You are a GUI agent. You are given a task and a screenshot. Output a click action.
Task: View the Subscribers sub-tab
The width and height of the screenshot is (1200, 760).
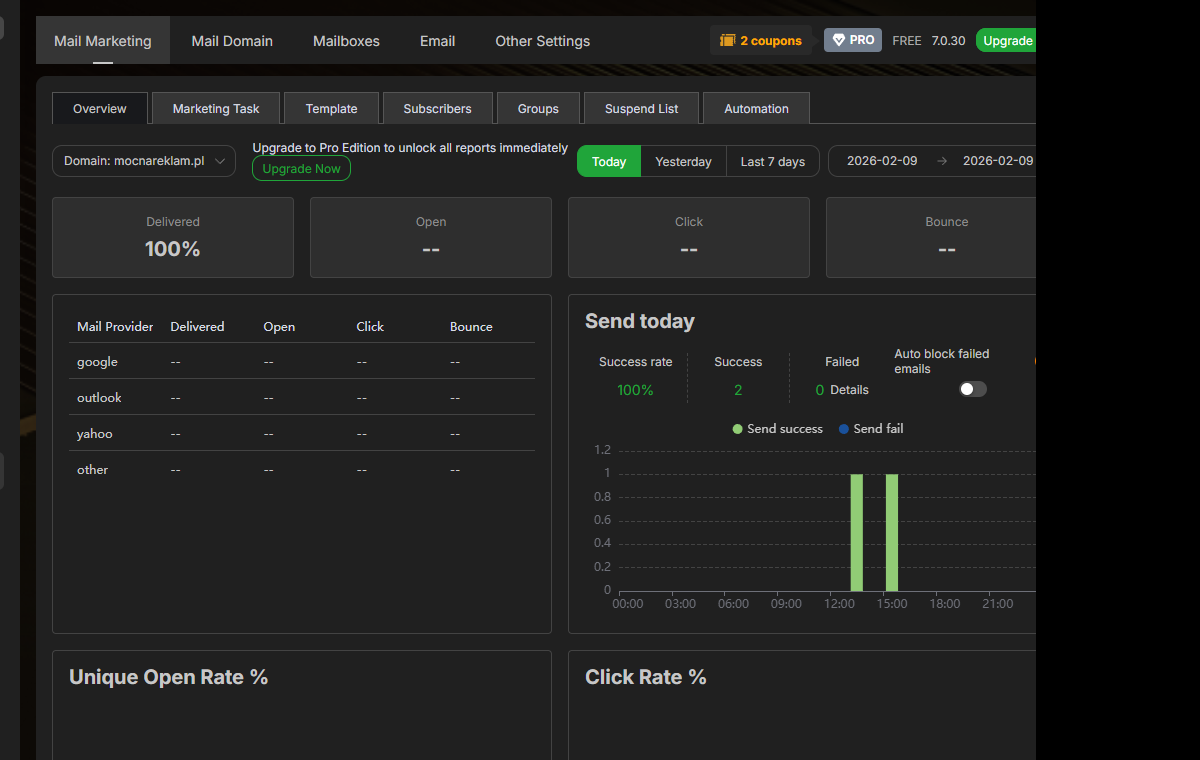(438, 108)
